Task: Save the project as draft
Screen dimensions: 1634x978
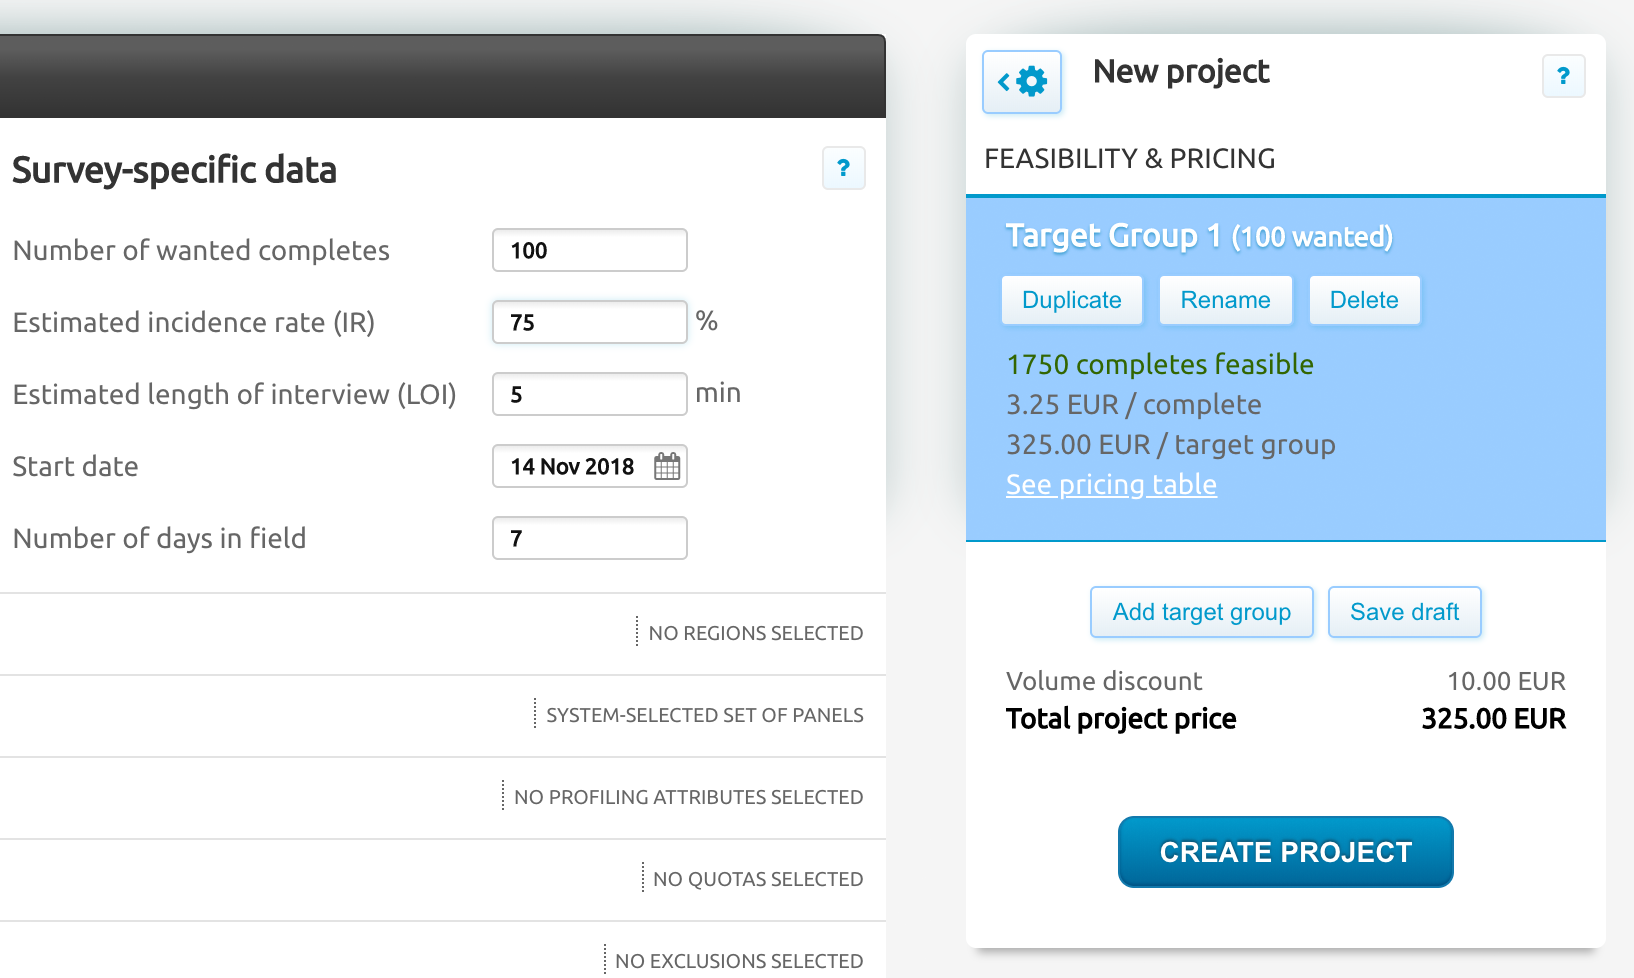Action: [1405, 612]
